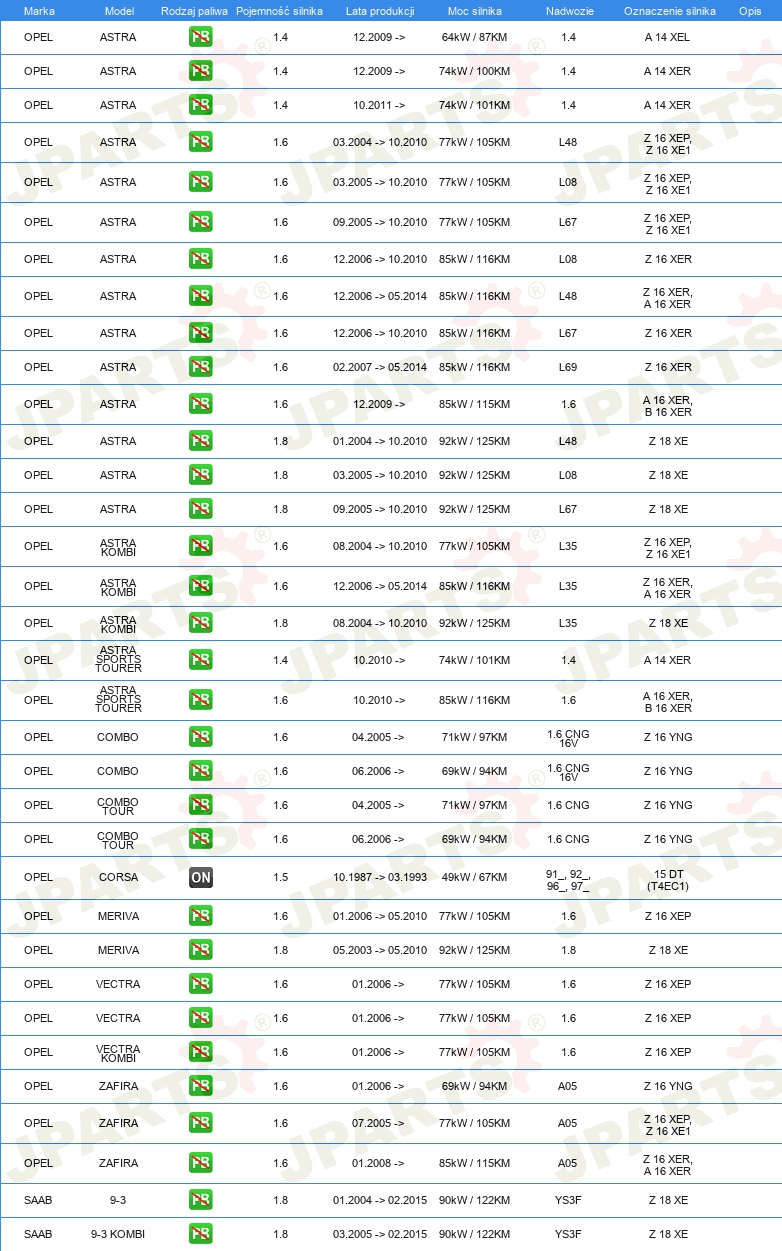Select the 74kW / 100KM power cell
The height and width of the screenshot is (1251, 782).
click(475, 71)
